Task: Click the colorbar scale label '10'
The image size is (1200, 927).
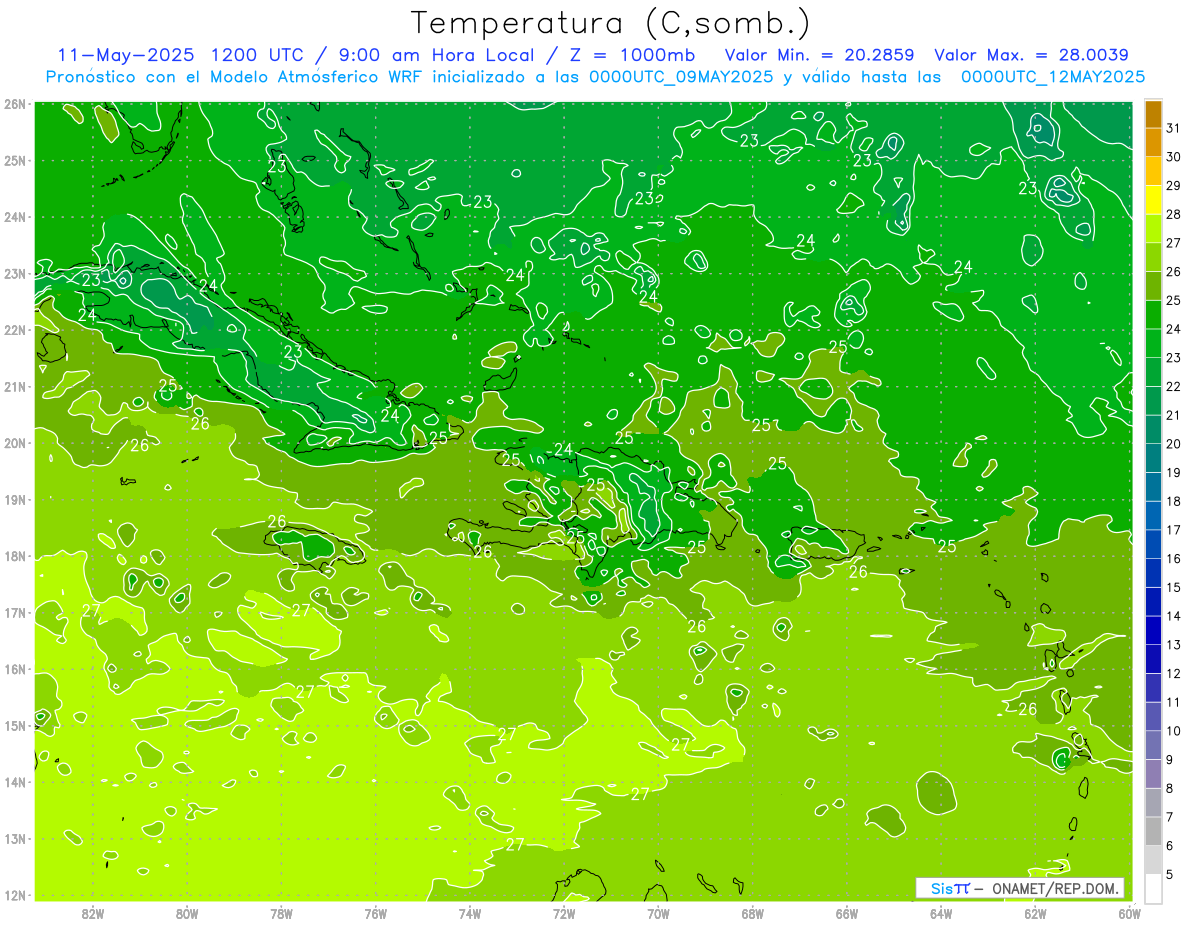Action: tap(1174, 731)
